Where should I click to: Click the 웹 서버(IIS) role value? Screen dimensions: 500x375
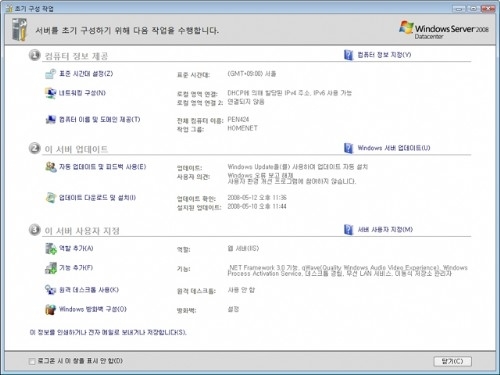point(243,248)
